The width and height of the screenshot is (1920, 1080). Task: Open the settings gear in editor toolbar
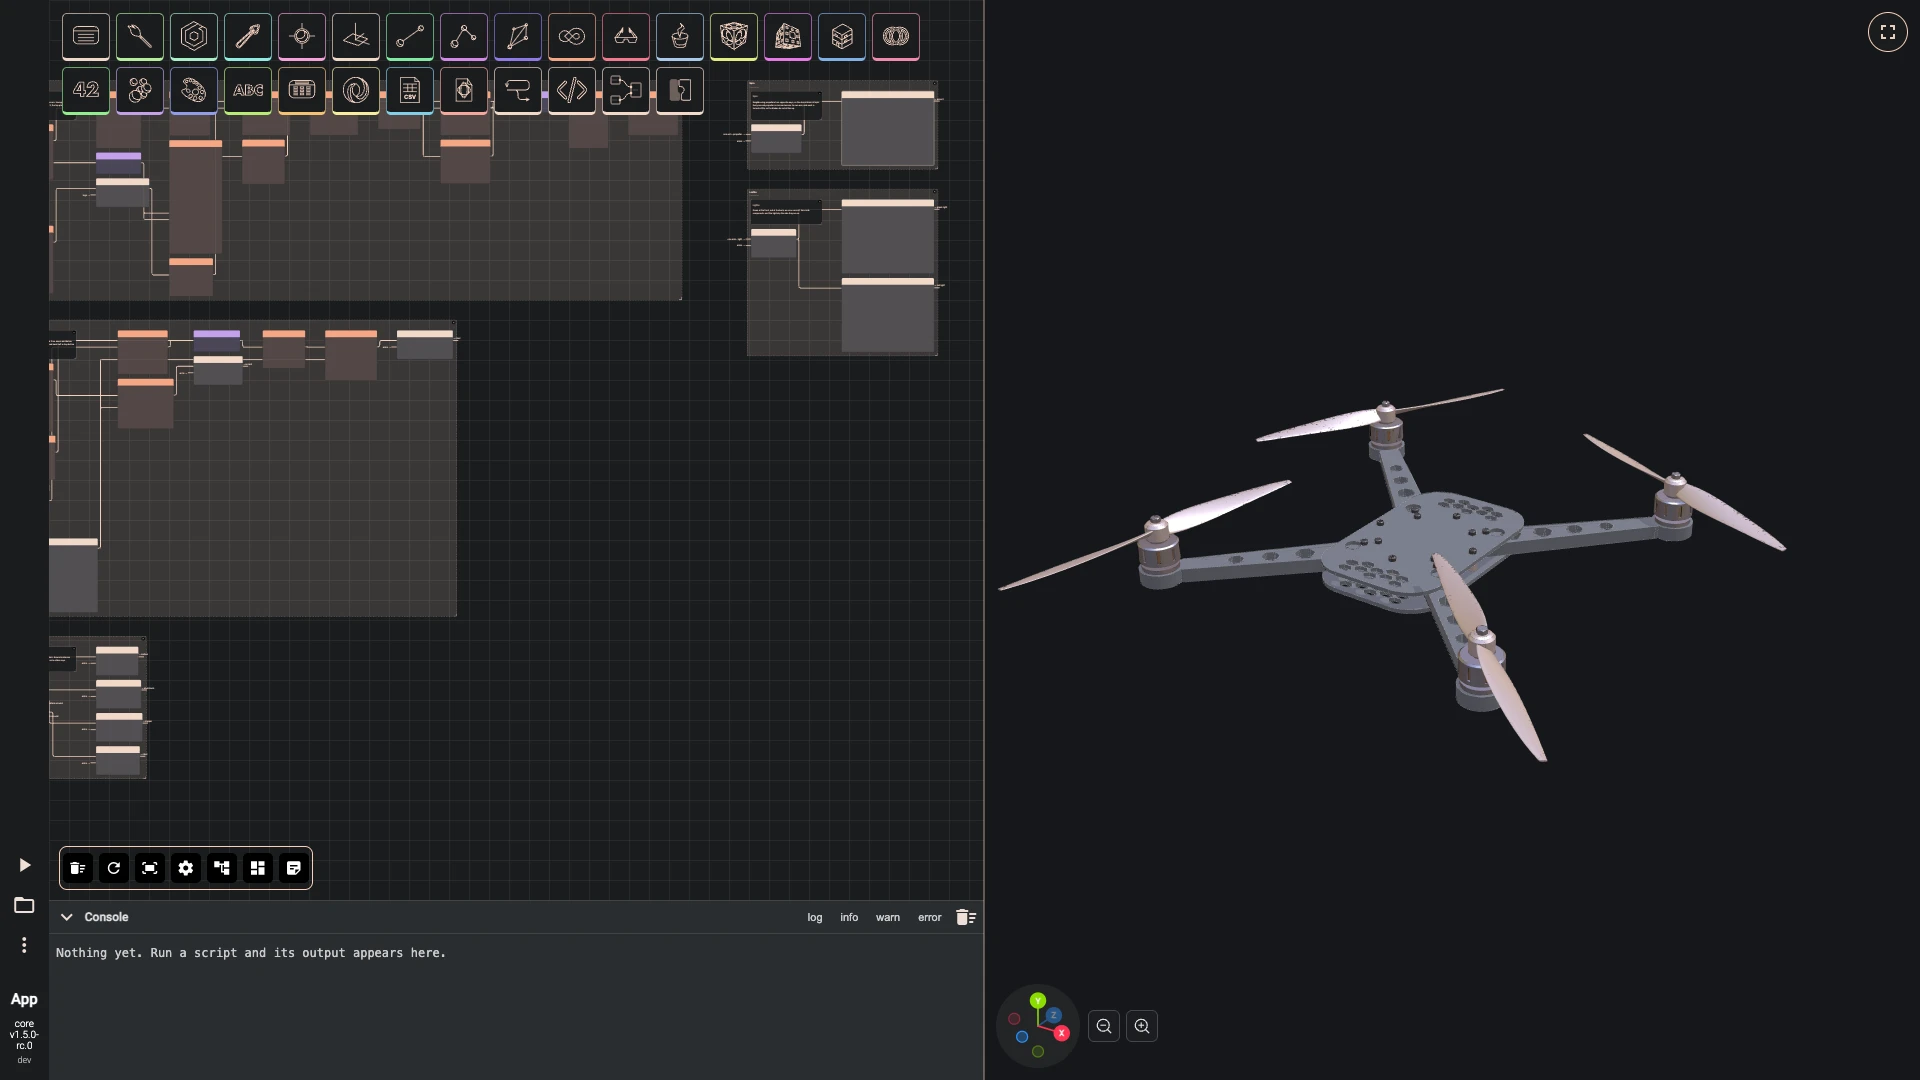pyautogui.click(x=186, y=868)
